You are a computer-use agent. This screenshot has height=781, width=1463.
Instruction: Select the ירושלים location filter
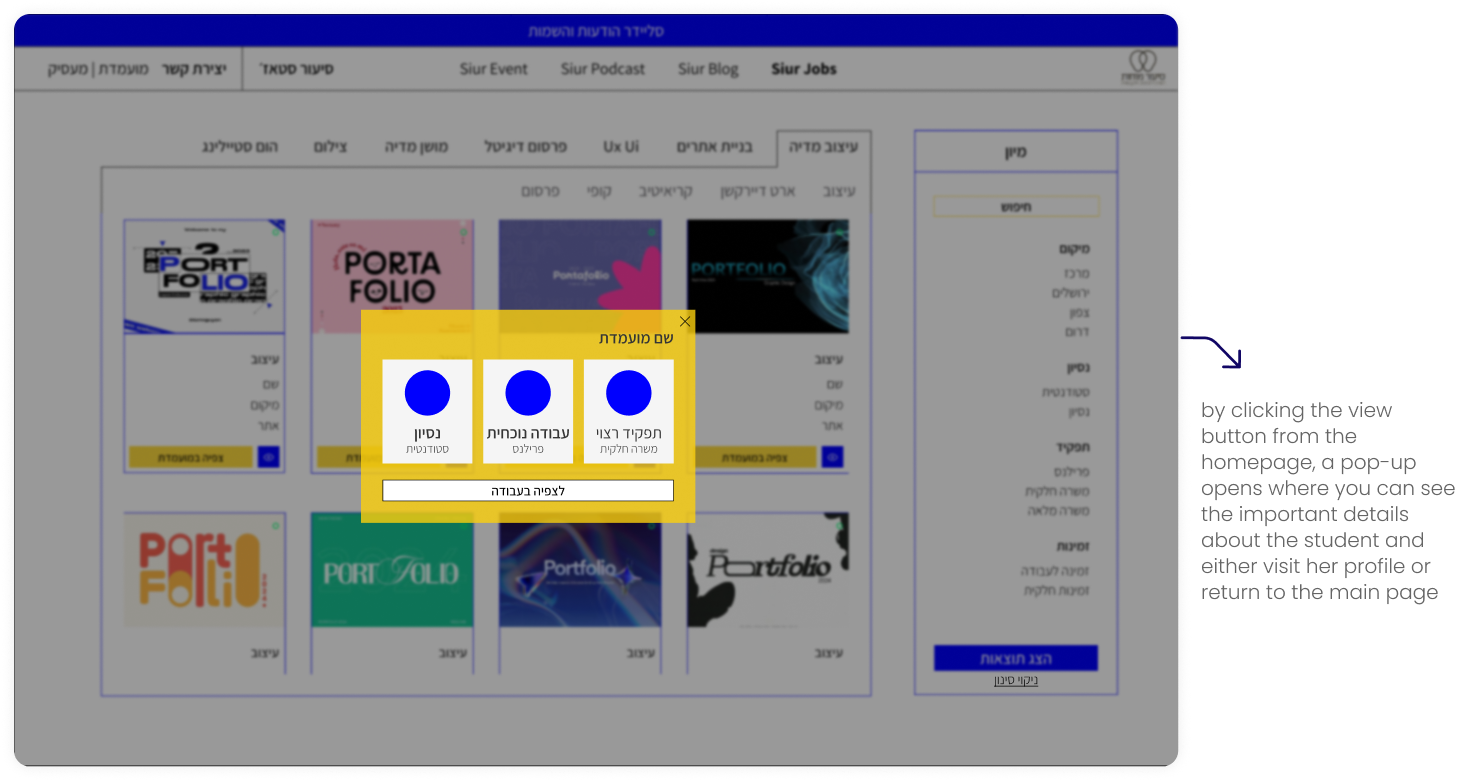1069,293
